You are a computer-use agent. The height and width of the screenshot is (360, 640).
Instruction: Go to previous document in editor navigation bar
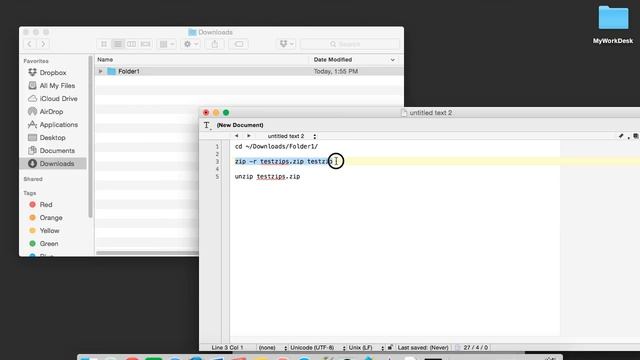[236, 136]
